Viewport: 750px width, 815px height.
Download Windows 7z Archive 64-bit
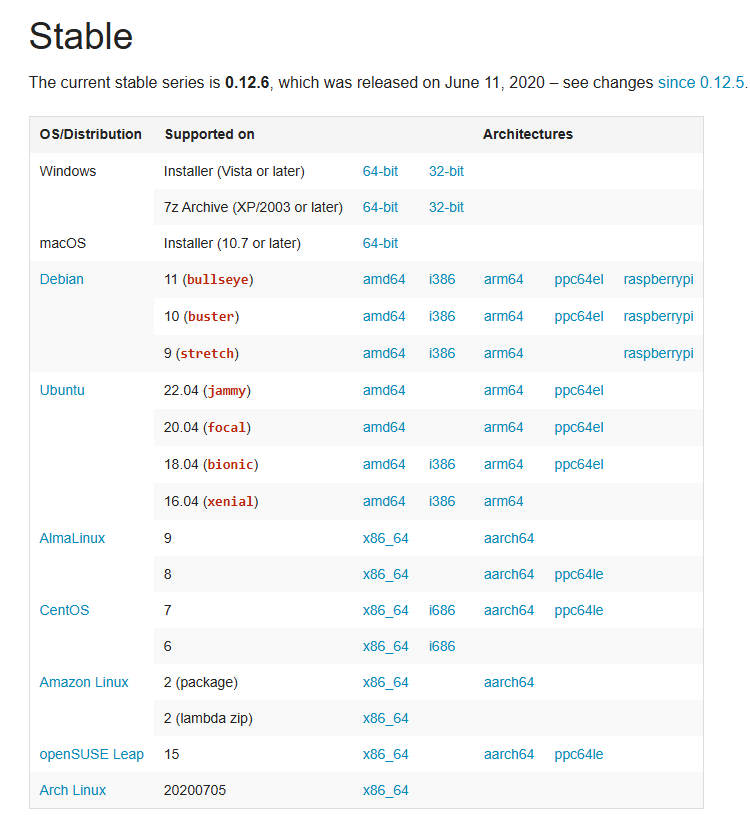380,207
